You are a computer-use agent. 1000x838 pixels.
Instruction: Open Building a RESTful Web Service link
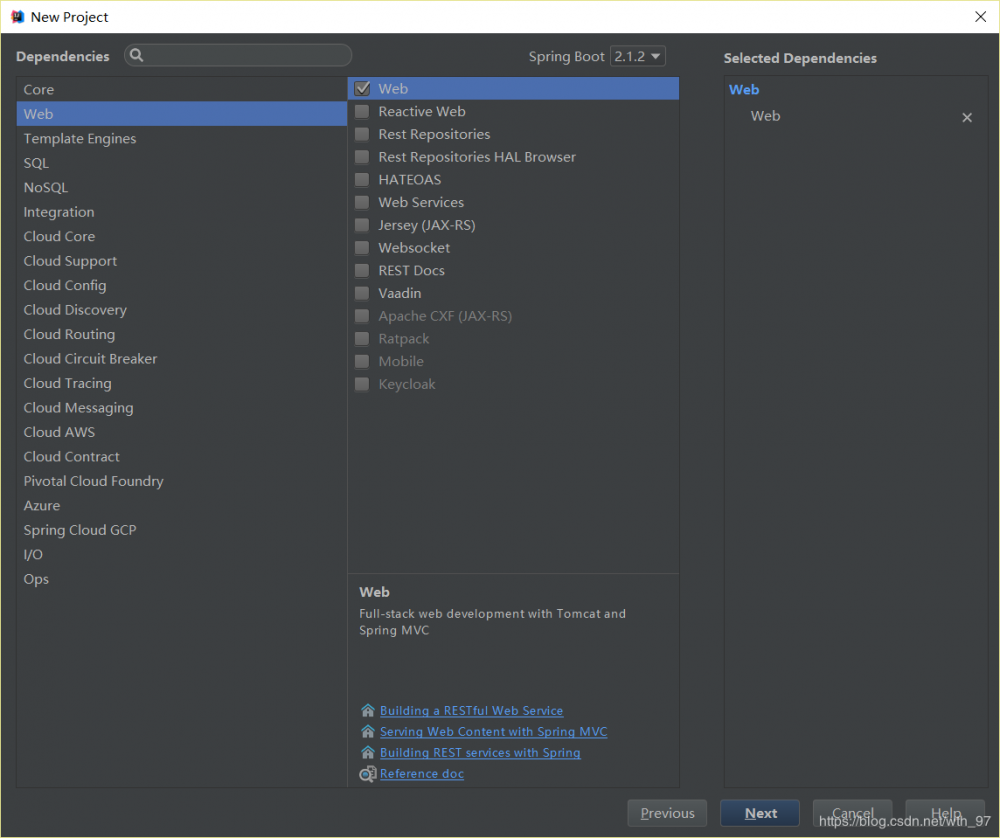(471, 710)
